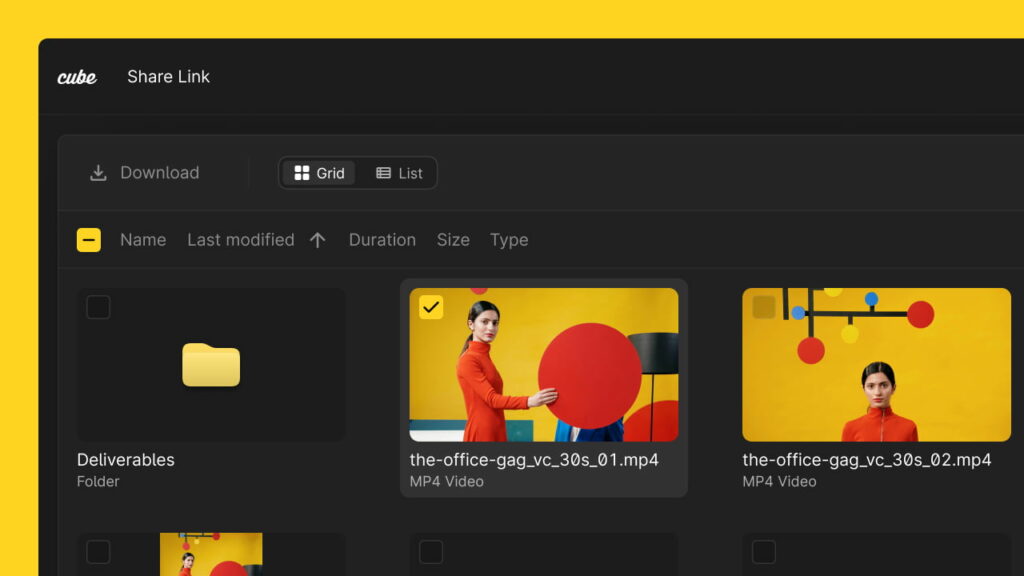The width and height of the screenshot is (1024, 576).
Task: Click the-office-gag_vc_30s_01.mp4 file name
Action: click(x=534, y=460)
